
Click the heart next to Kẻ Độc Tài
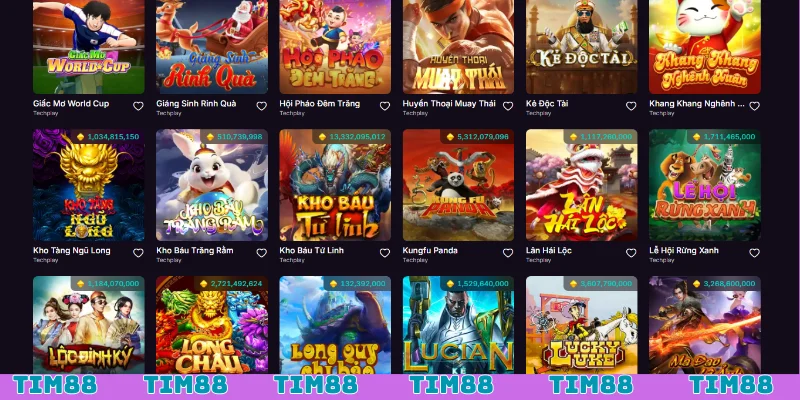(631, 106)
